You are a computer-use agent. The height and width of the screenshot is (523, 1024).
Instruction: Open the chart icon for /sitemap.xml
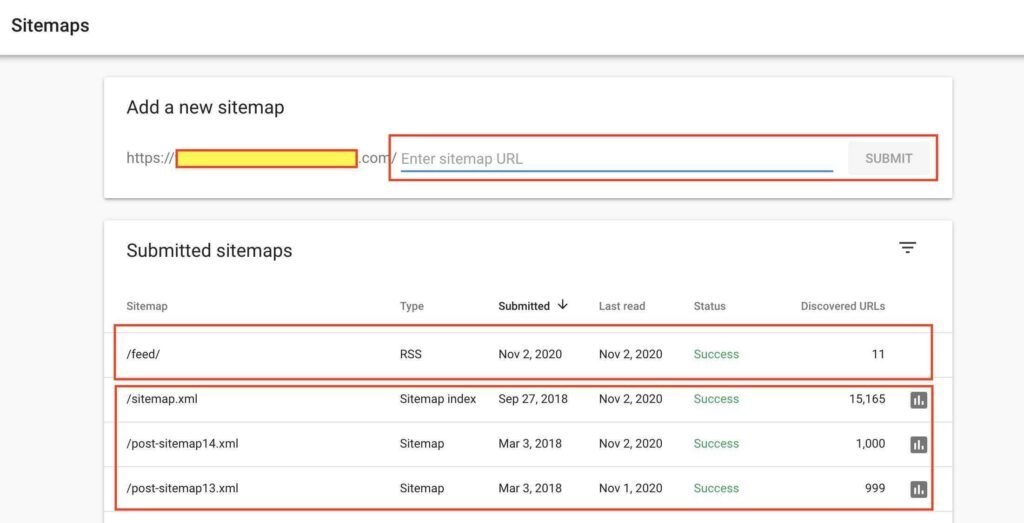[x=918, y=400]
